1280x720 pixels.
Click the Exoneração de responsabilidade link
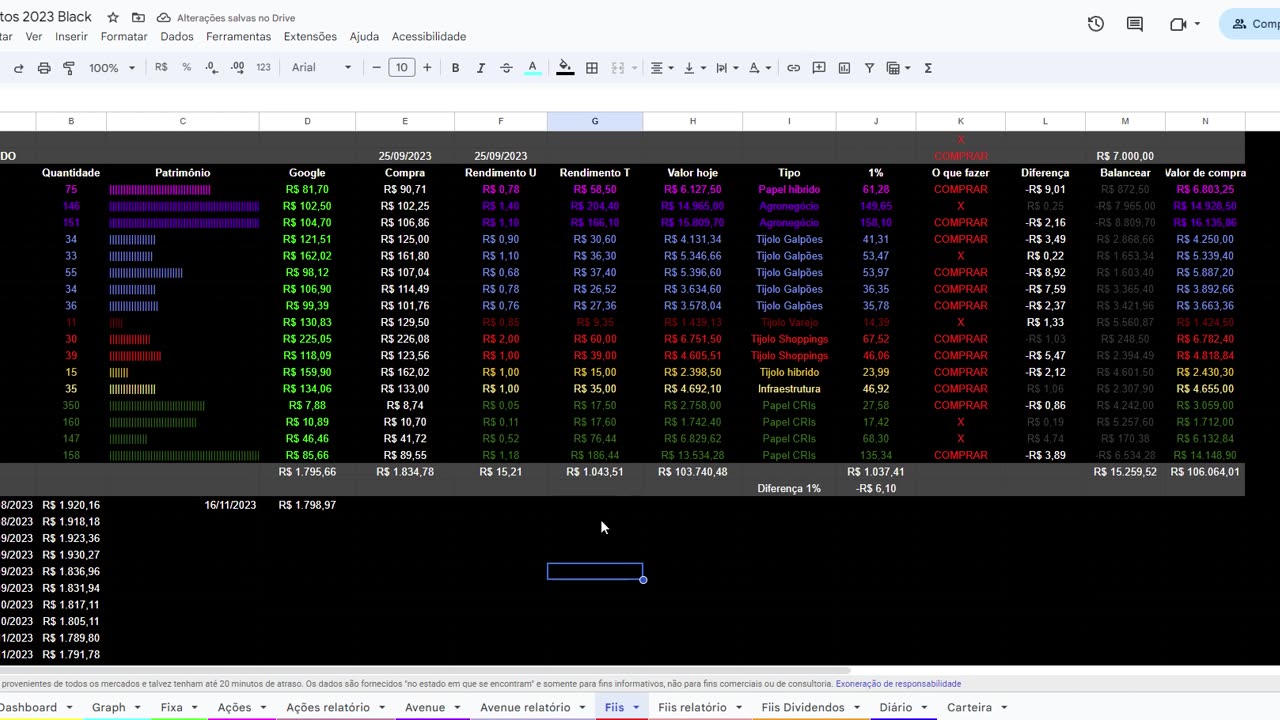tap(898, 684)
